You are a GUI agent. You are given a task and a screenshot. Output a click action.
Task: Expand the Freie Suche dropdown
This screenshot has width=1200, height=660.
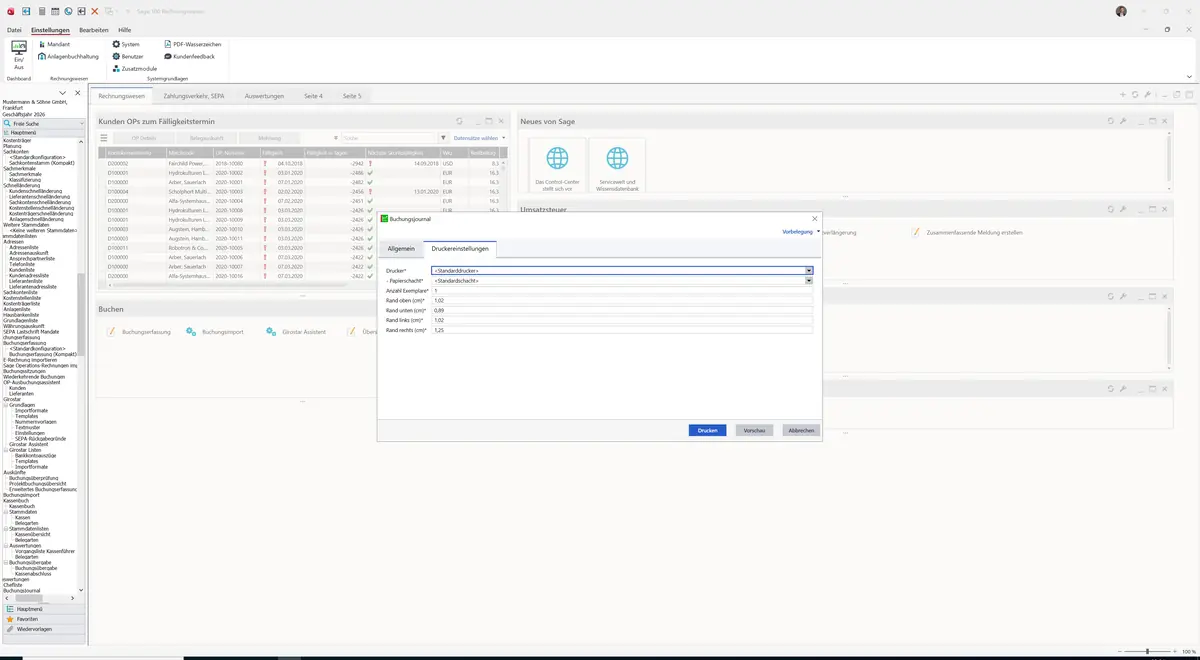tap(82, 124)
